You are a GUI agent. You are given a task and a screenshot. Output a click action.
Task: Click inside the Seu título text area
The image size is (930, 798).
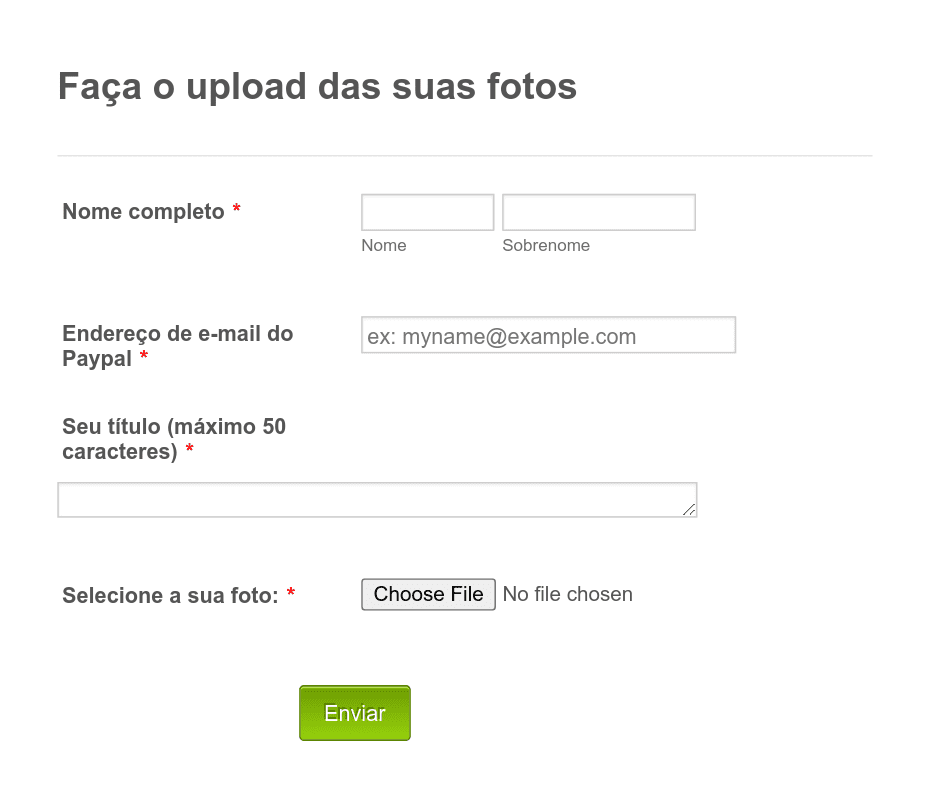[x=377, y=500]
